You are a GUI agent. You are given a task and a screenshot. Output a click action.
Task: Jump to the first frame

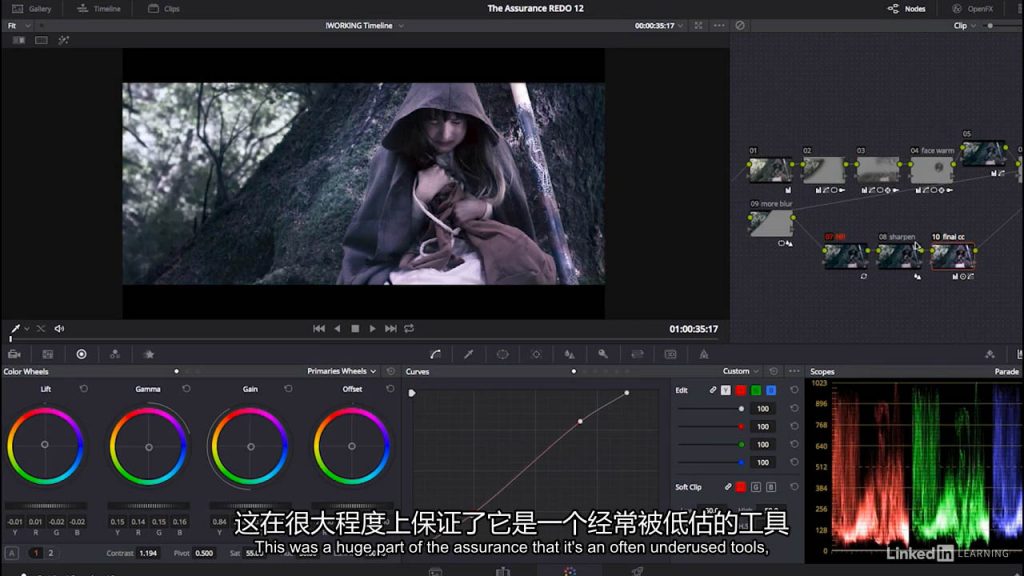point(319,328)
